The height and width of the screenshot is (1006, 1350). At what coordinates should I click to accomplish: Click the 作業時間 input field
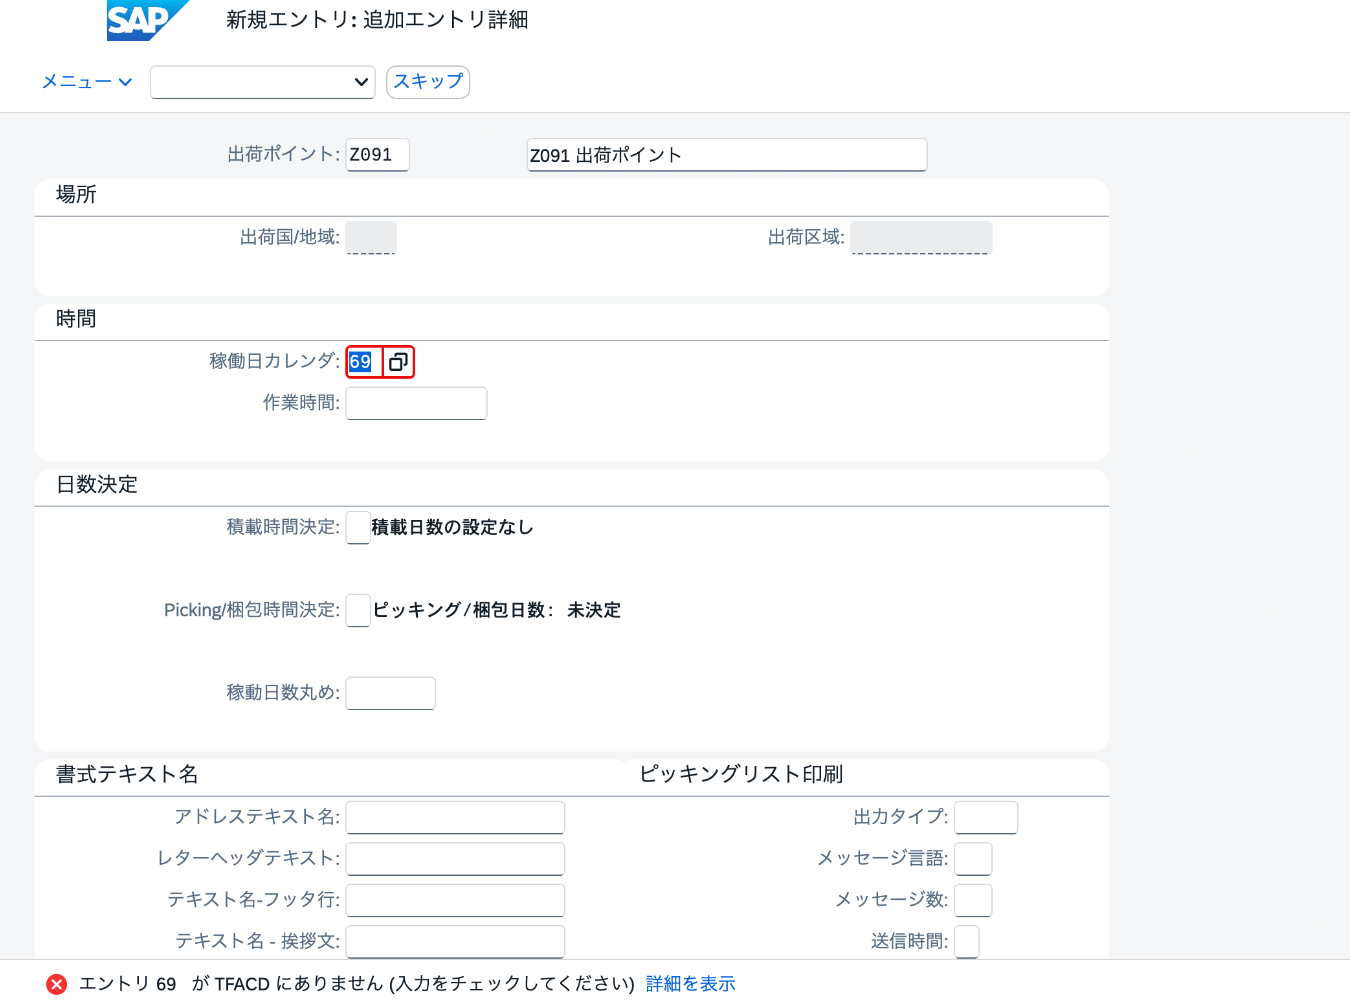point(417,403)
